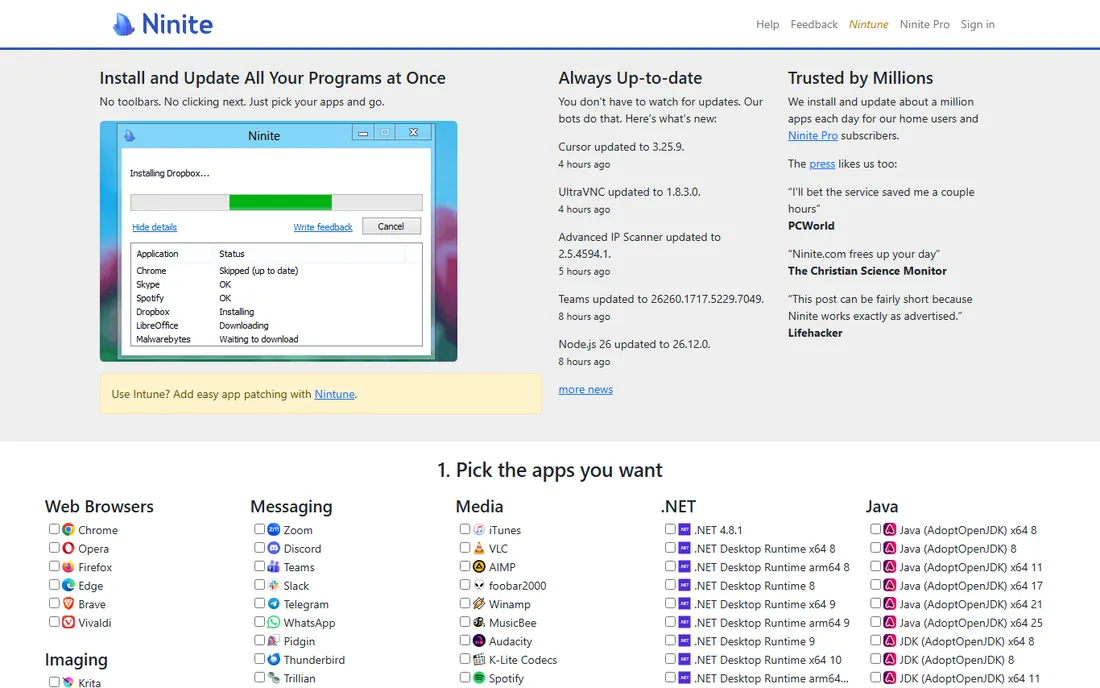Click the 'Lifehacker' quote attribution
Image resolution: width=1100 pixels, height=688 pixels.
click(815, 333)
